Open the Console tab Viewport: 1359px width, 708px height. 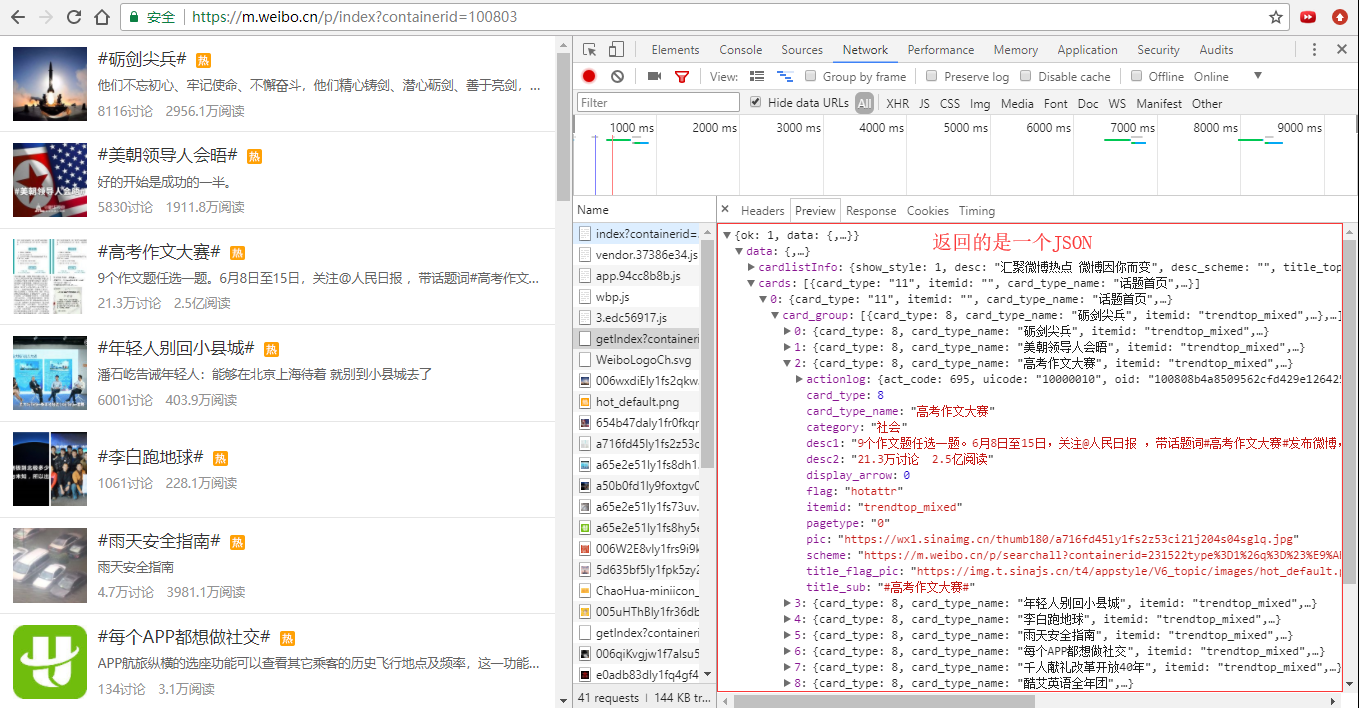tap(741, 50)
